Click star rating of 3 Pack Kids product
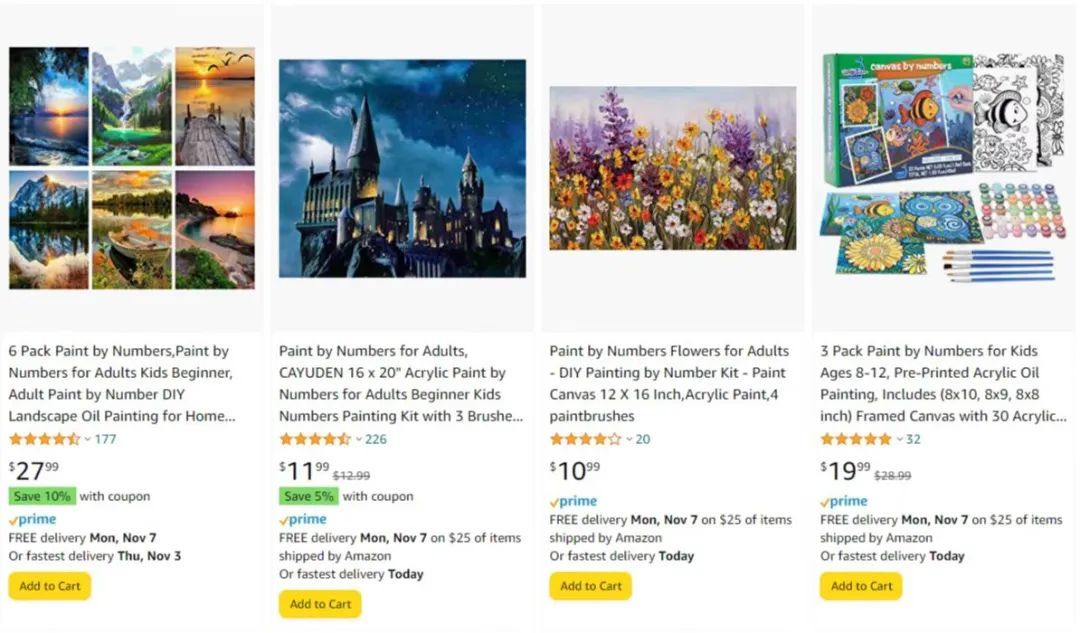Screen dimensions: 1080x633 855,439
